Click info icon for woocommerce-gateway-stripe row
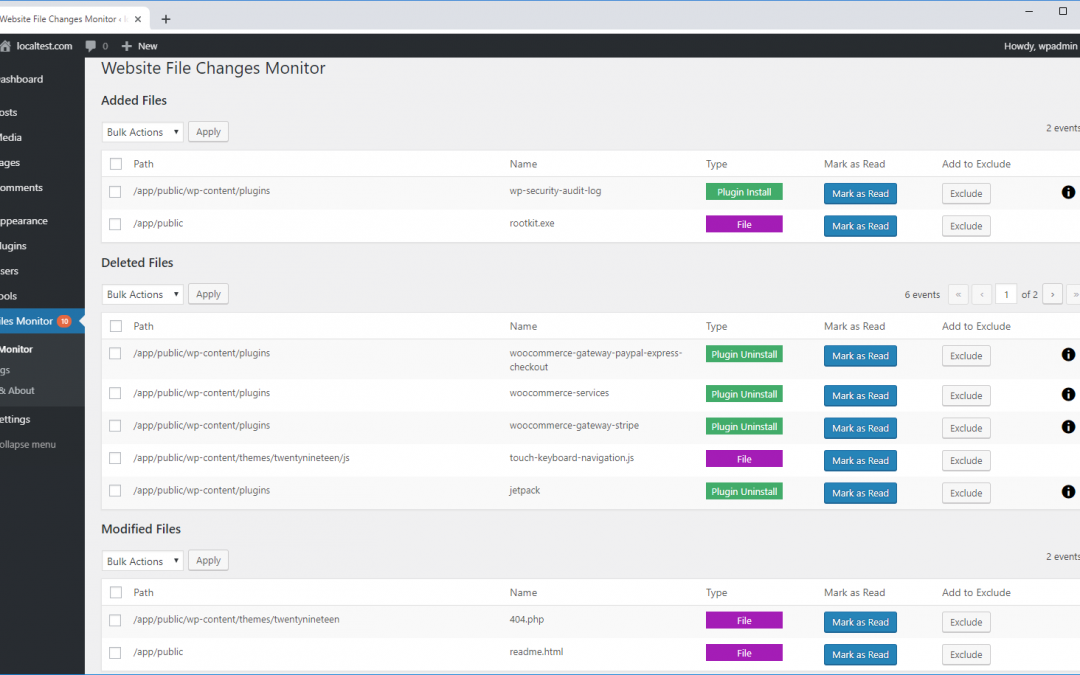 click(1068, 427)
